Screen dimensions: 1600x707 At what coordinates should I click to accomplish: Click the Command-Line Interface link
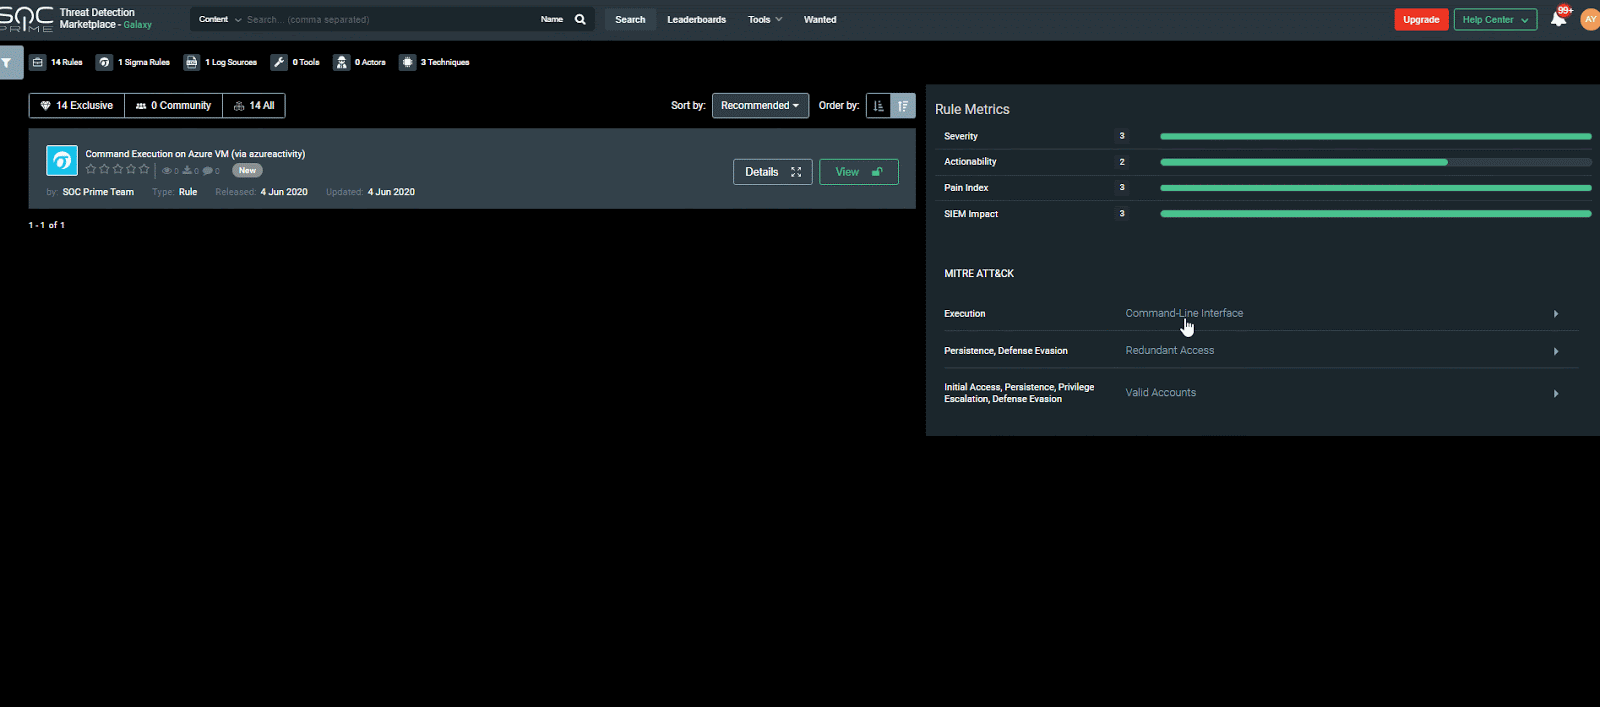tap(1184, 313)
